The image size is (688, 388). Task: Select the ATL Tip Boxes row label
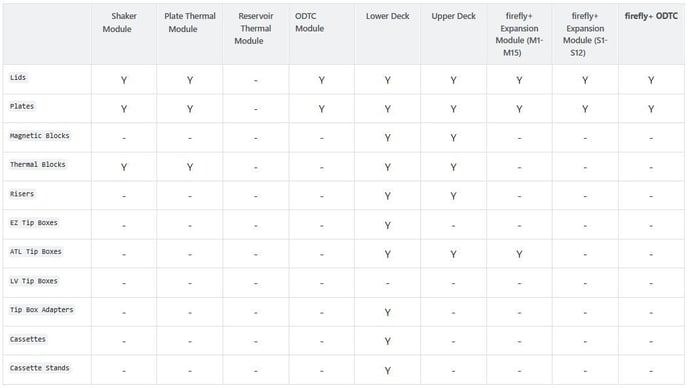(x=36, y=252)
